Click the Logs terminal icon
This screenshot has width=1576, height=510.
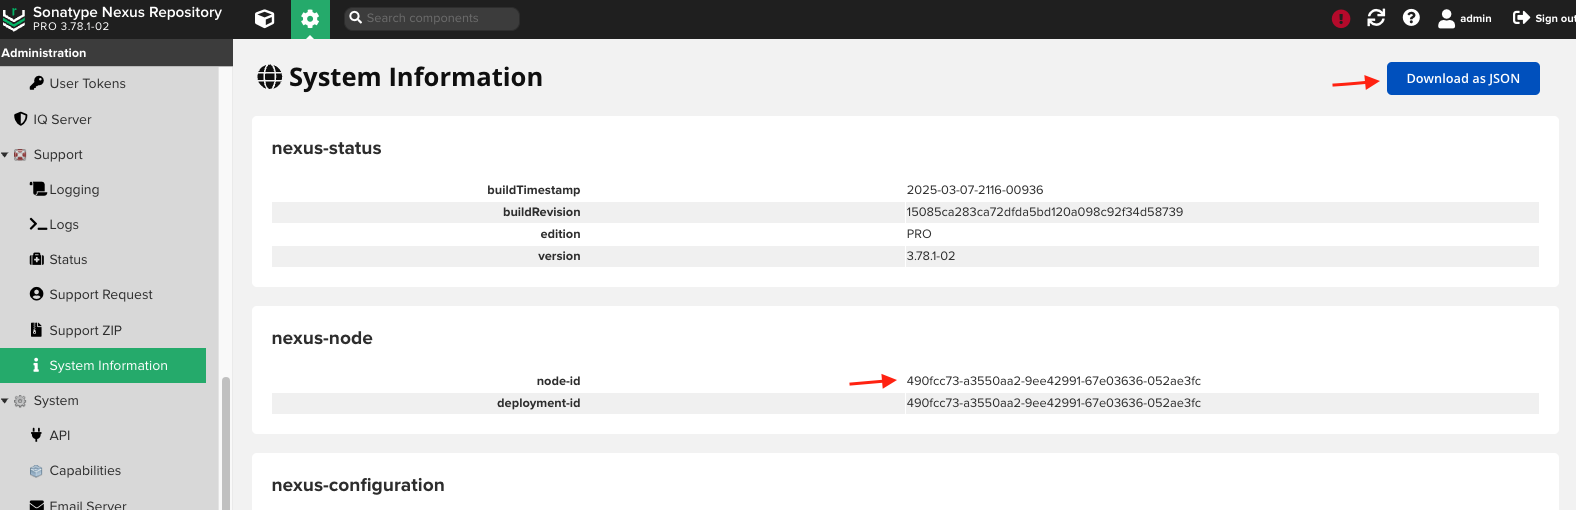38,225
